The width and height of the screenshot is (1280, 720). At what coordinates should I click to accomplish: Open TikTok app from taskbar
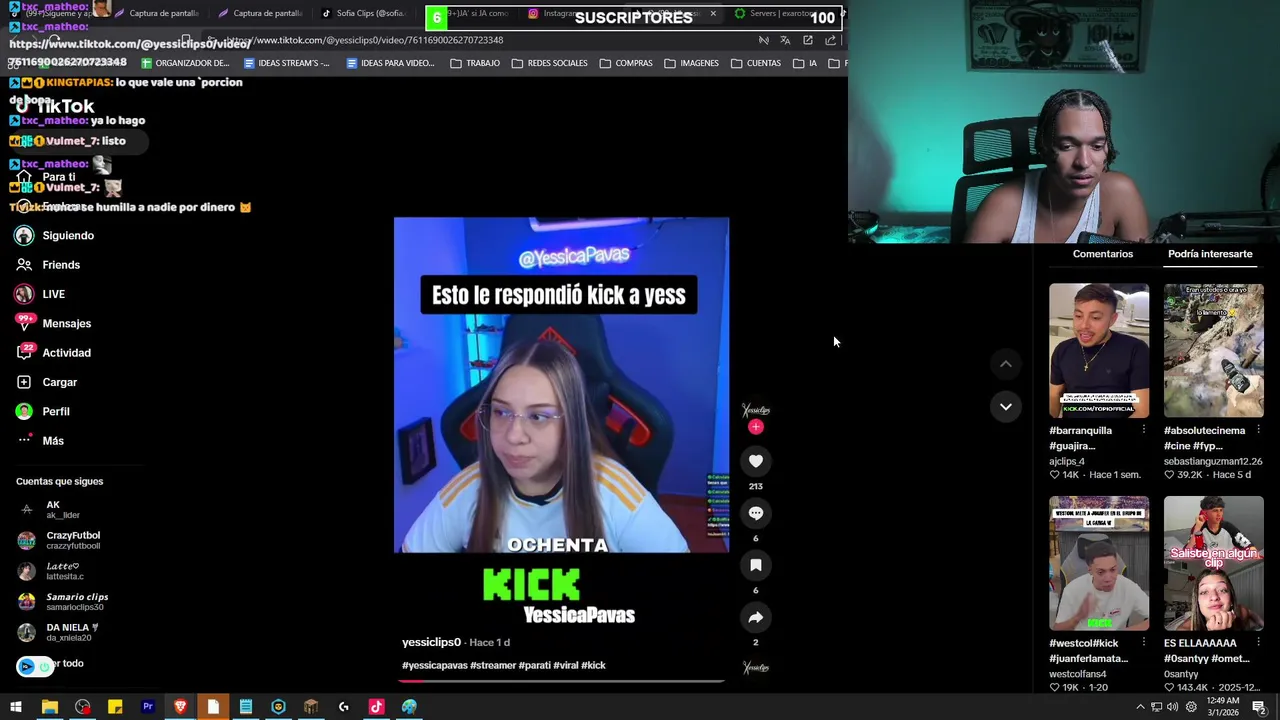pyautogui.click(x=376, y=707)
